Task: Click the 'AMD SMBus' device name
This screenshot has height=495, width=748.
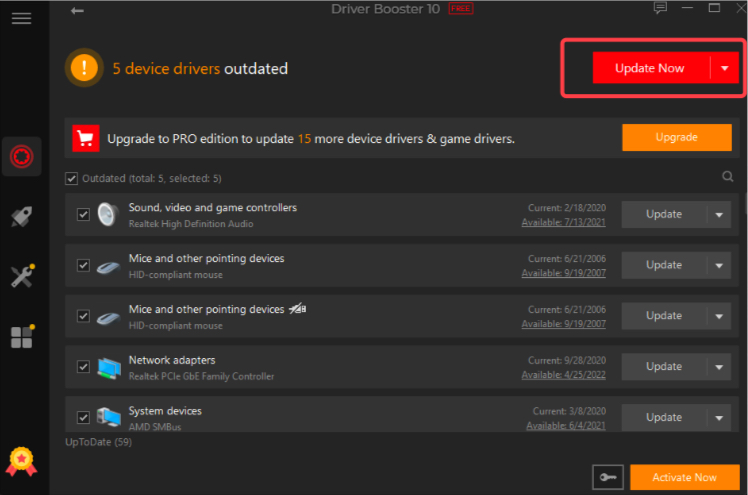Action: [155, 427]
